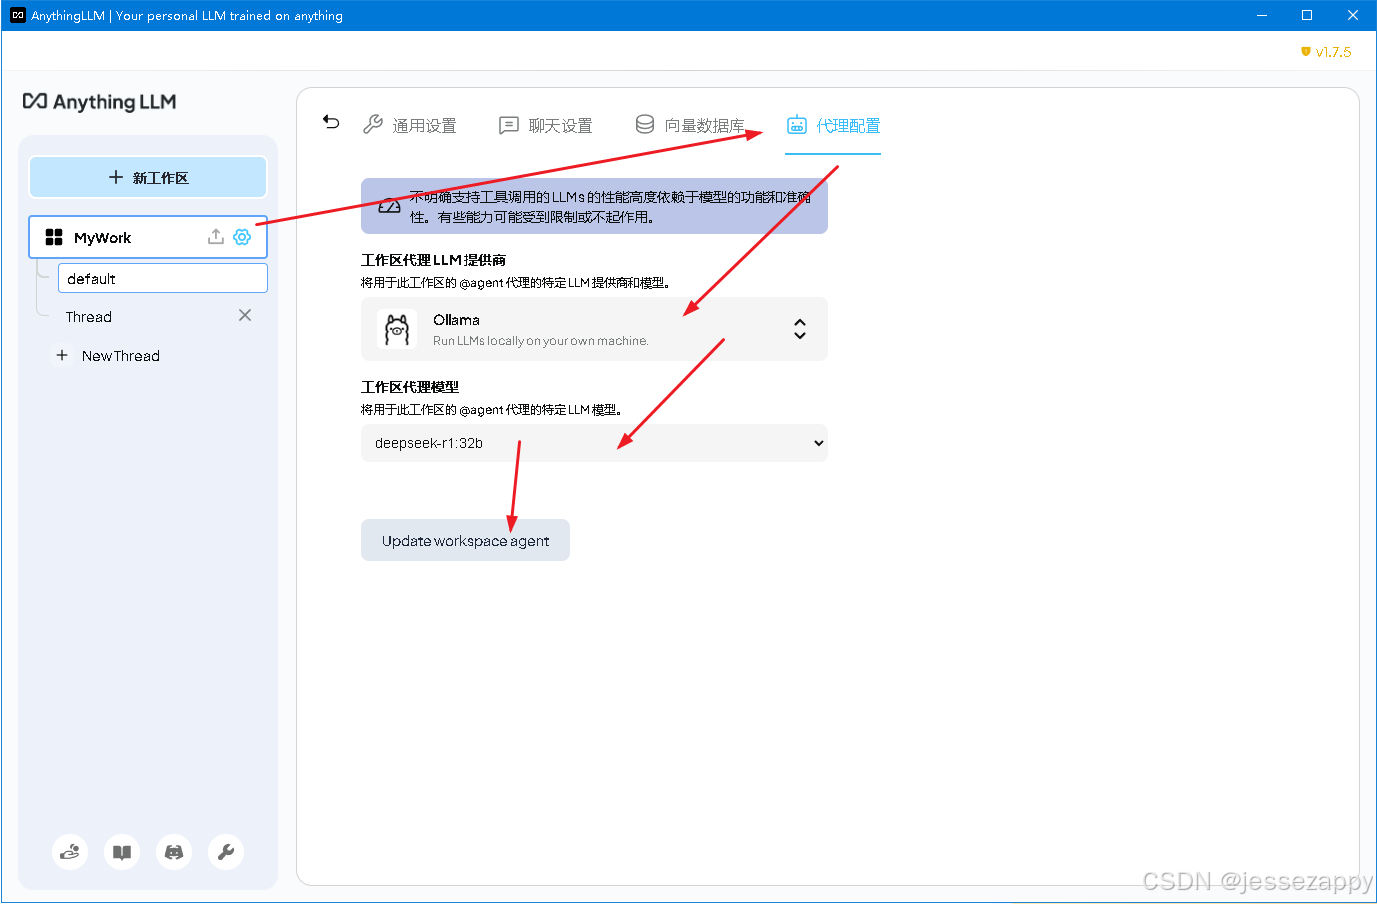This screenshot has width=1377, height=904.
Task: Click the upload icon on MyWork workspace
Action: click(x=215, y=237)
